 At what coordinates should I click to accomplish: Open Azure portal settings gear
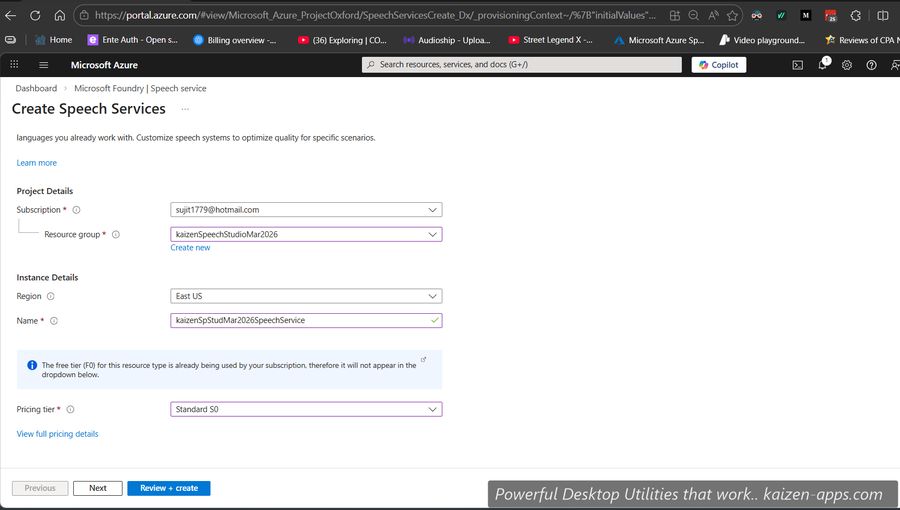pos(847,65)
